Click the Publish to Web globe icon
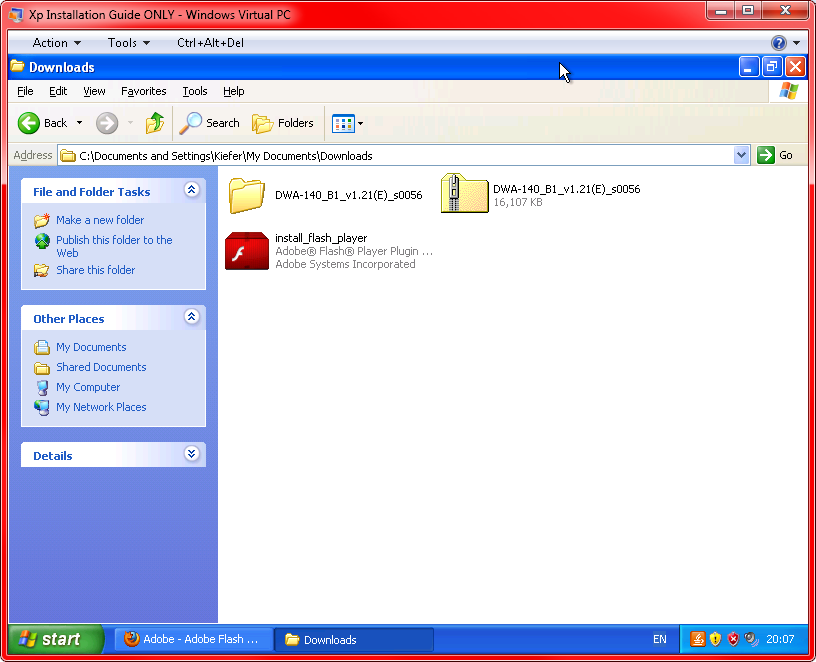Image resolution: width=816 pixels, height=662 pixels. pos(42,241)
